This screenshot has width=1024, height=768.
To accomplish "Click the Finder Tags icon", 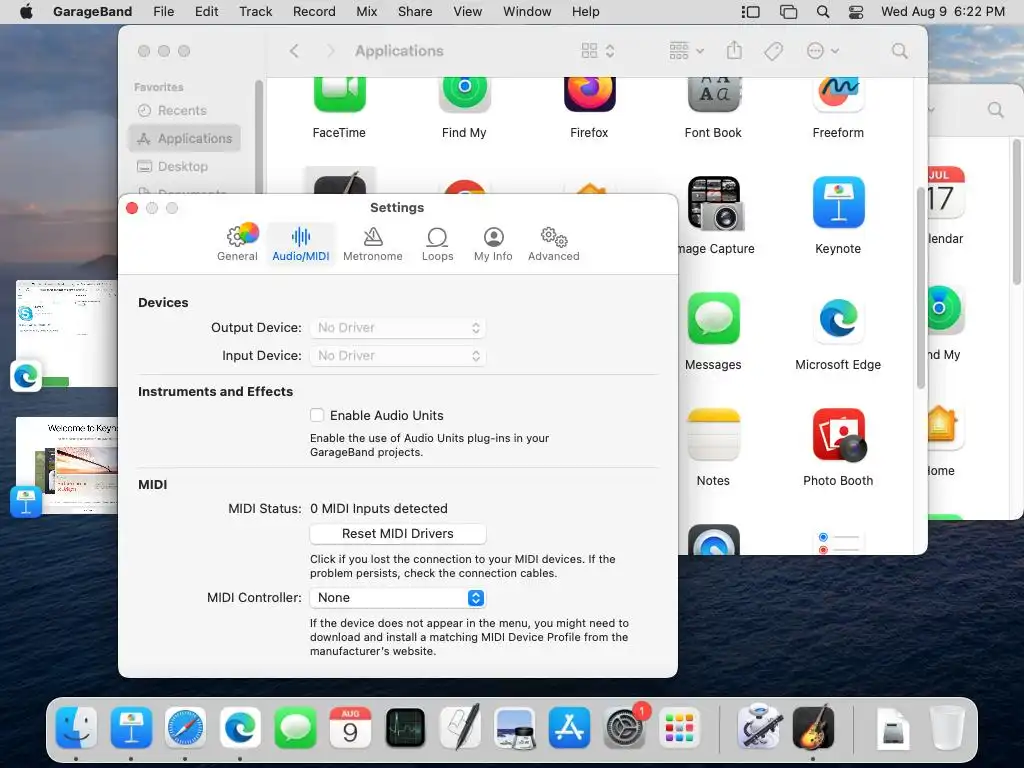I will pyautogui.click(x=774, y=51).
